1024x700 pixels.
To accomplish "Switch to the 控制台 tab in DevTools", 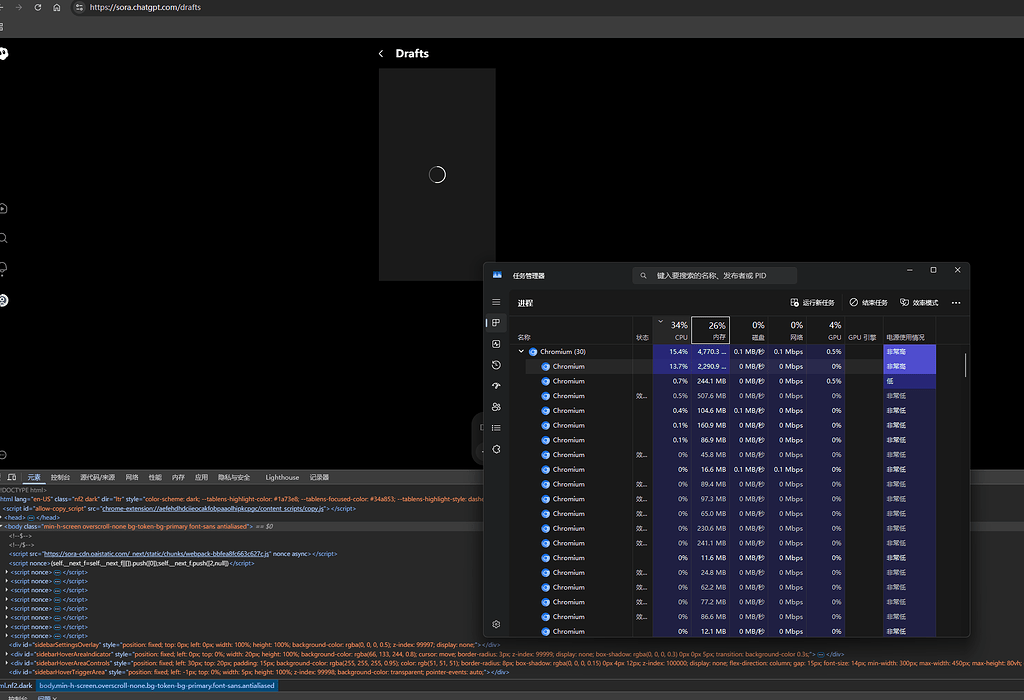I will 60,477.
